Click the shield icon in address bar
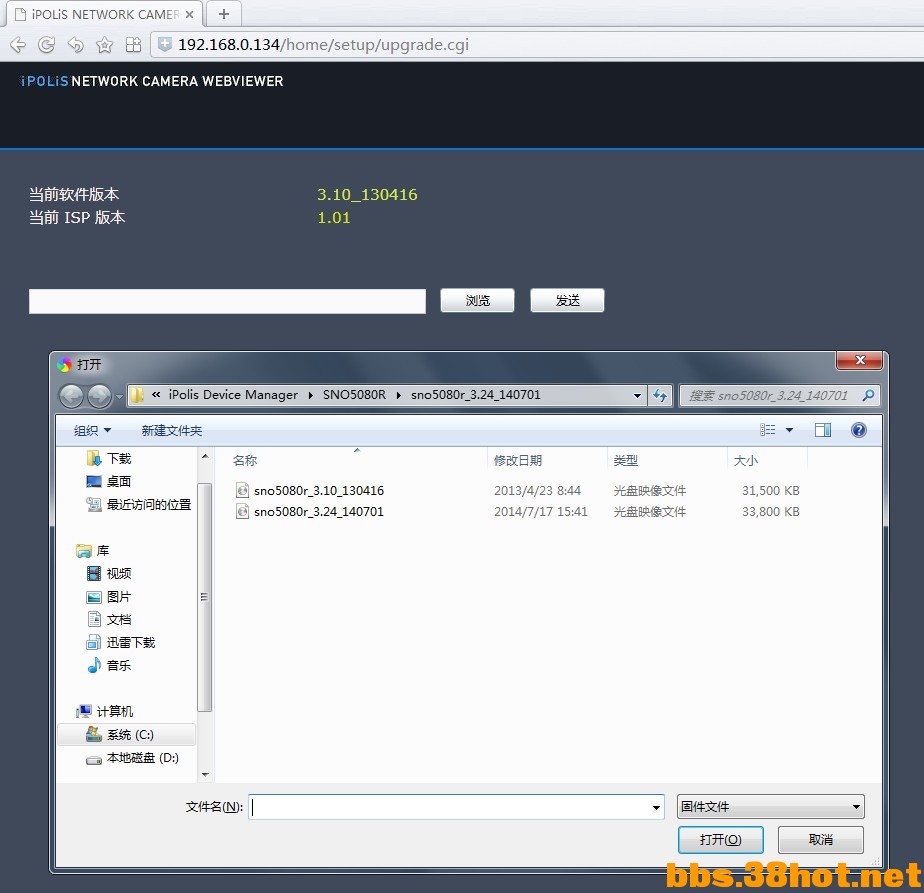This screenshot has height=893, width=924. [164, 44]
